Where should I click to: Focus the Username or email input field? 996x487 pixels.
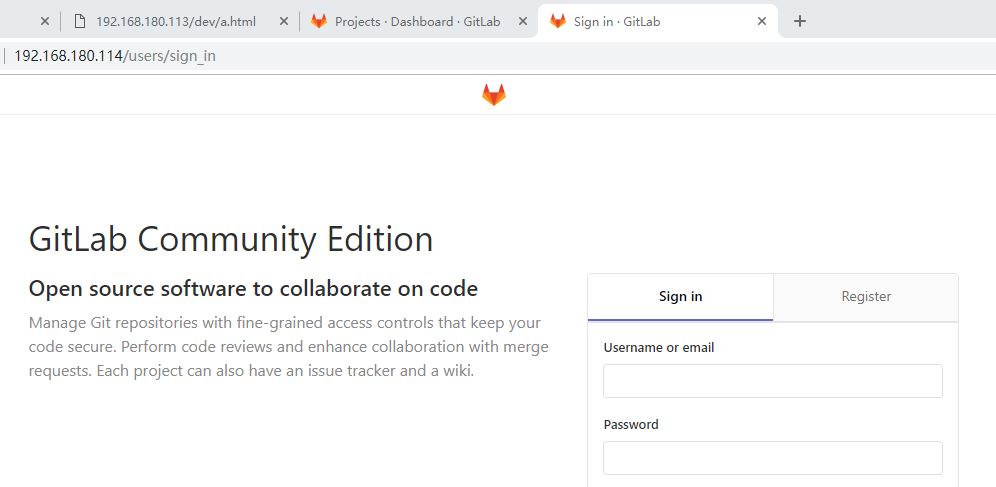772,381
